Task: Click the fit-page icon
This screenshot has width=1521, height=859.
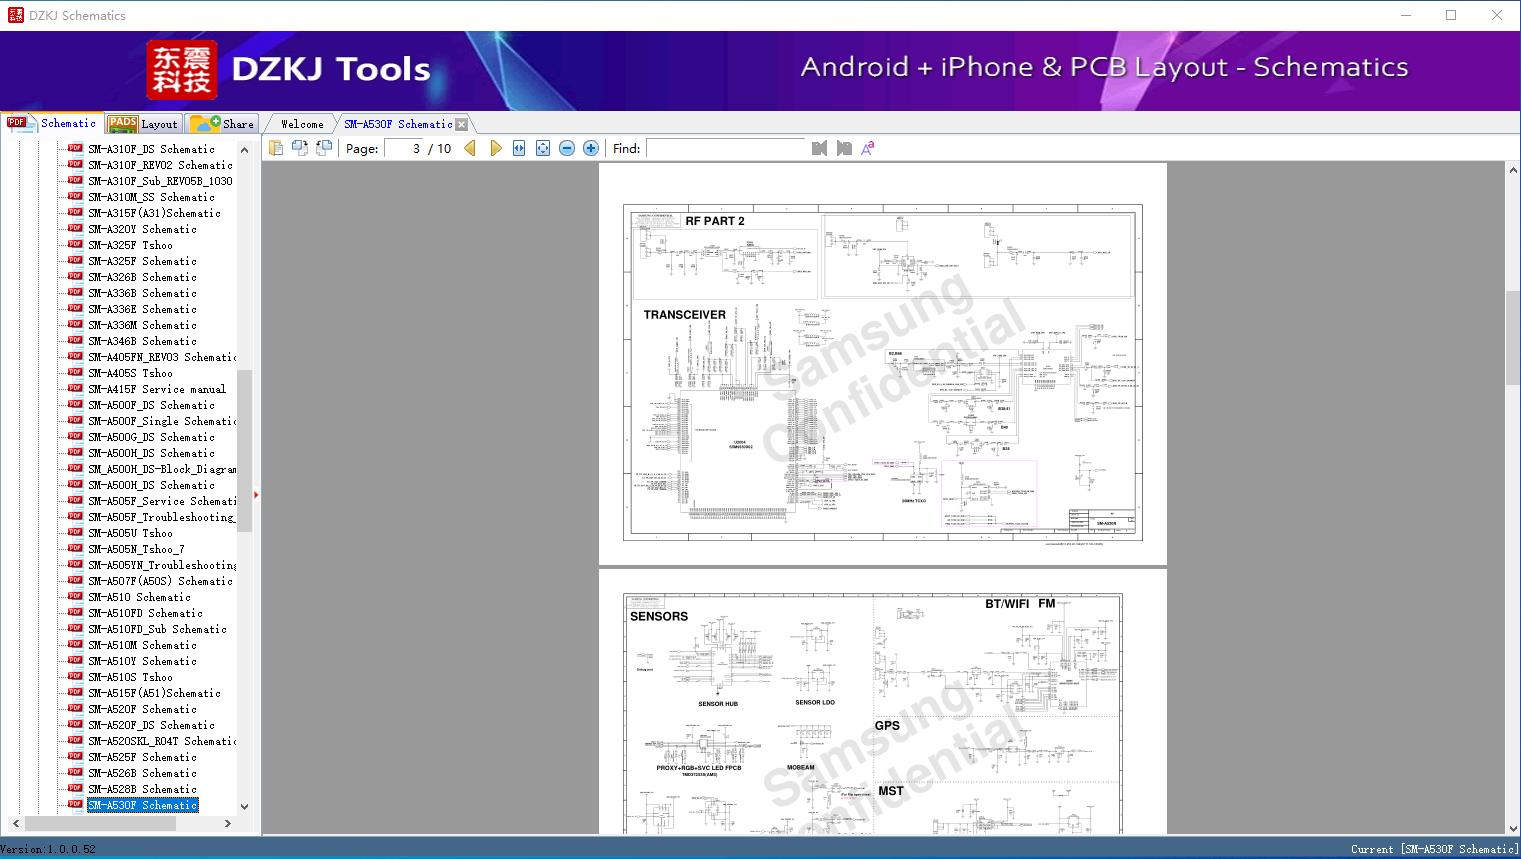Action: click(543, 148)
